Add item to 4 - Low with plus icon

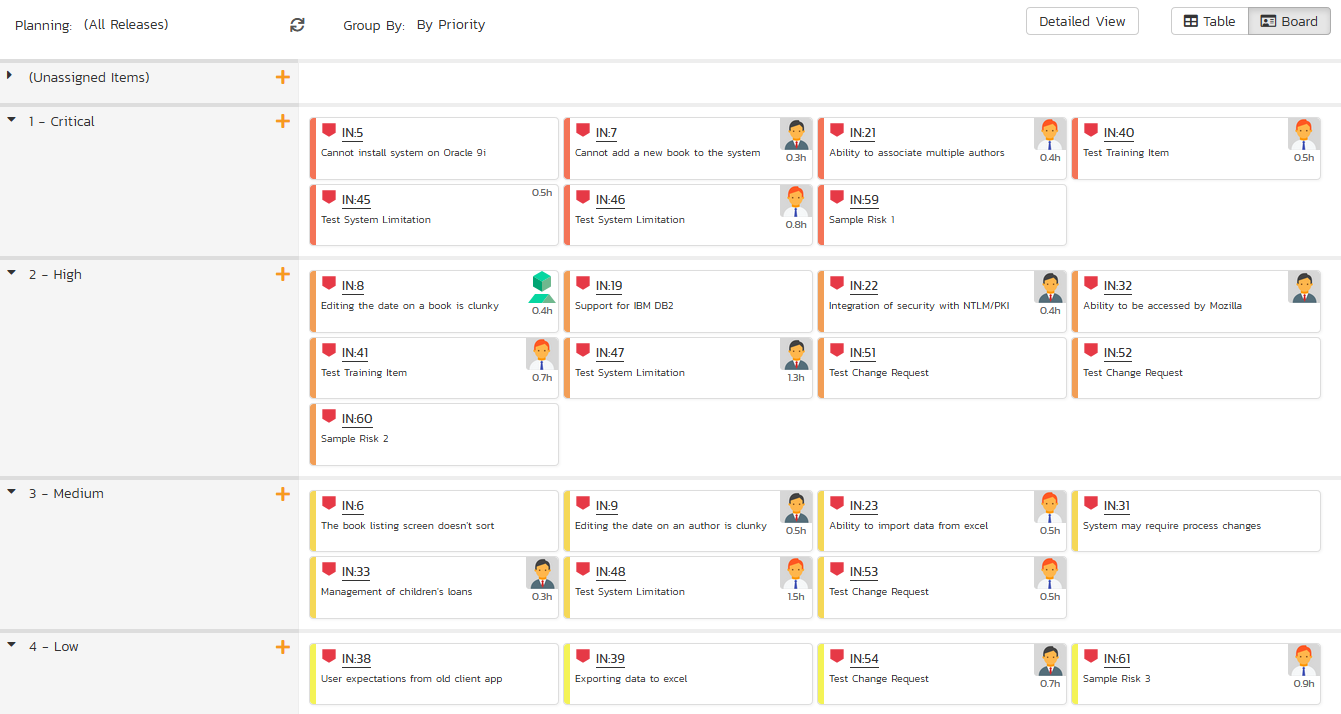283,647
